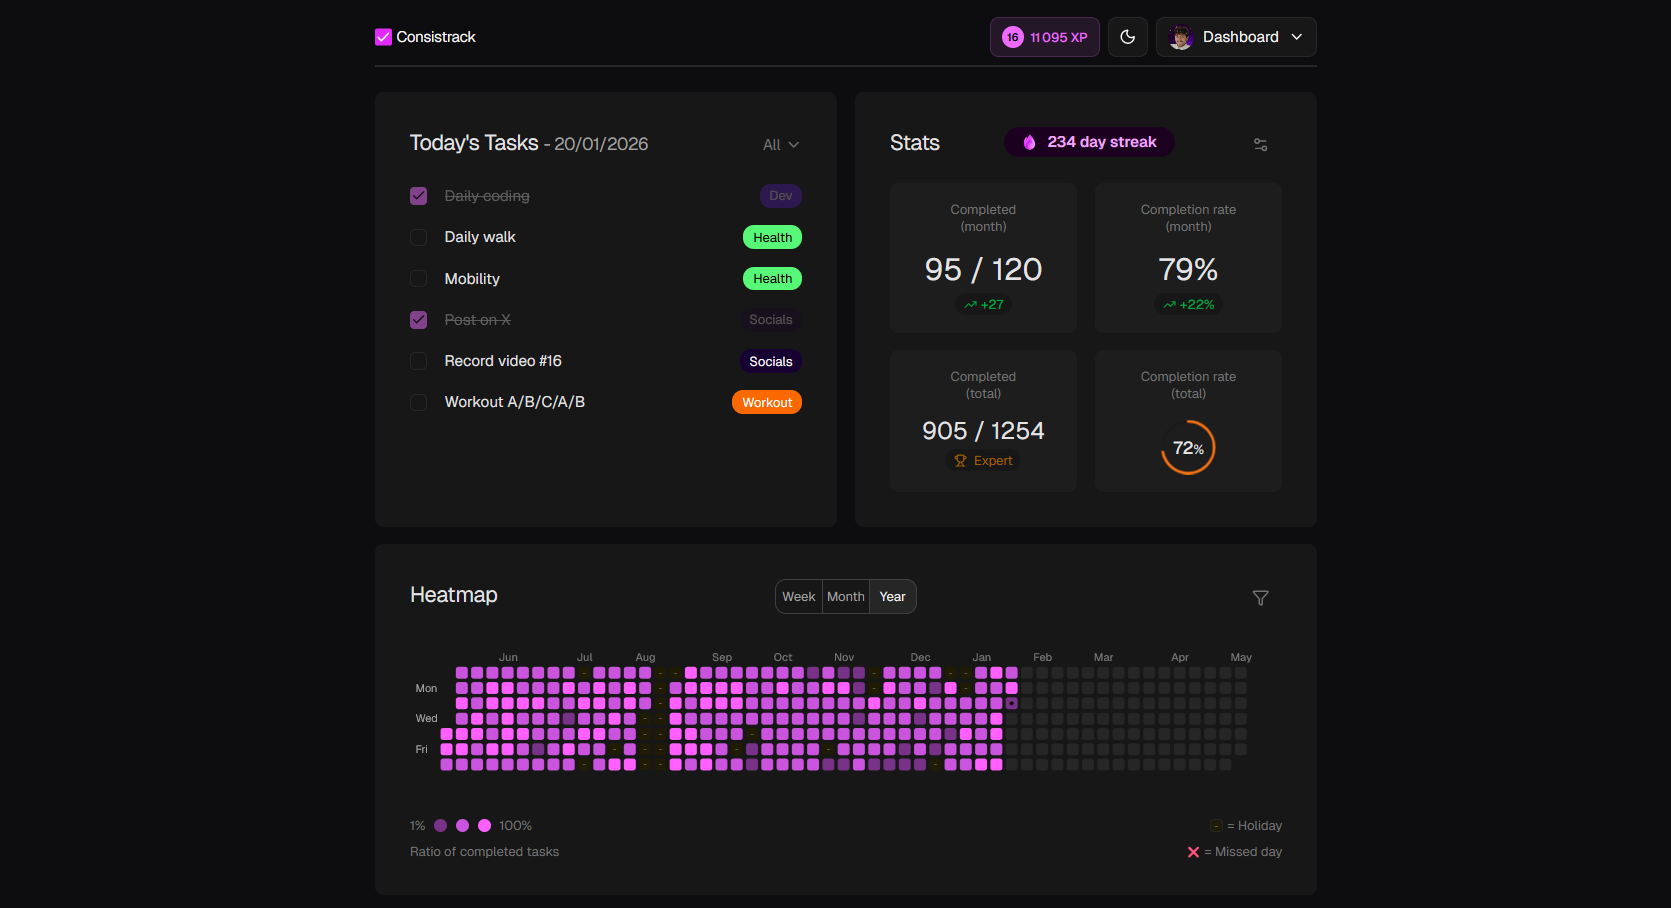The width and height of the screenshot is (1671, 908).
Task: Check the Record video #16 task
Action: [419, 361]
